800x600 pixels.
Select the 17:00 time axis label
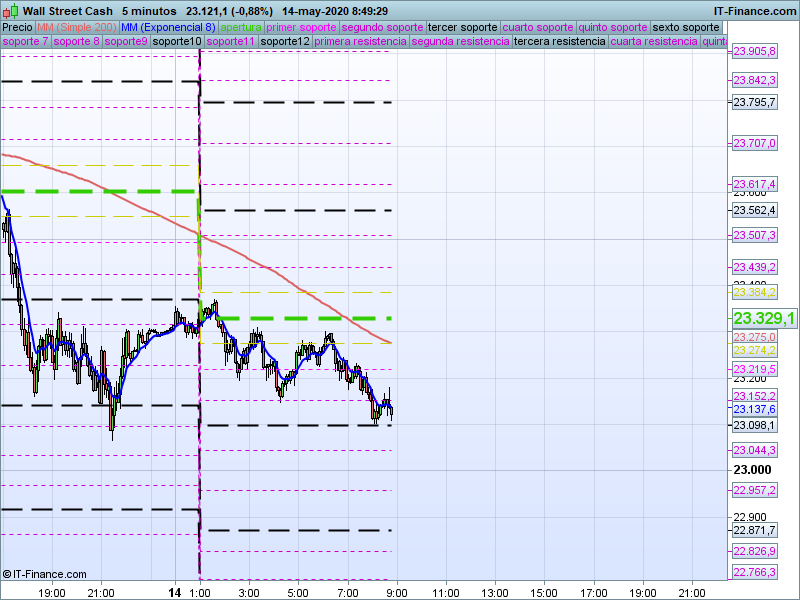click(x=594, y=593)
